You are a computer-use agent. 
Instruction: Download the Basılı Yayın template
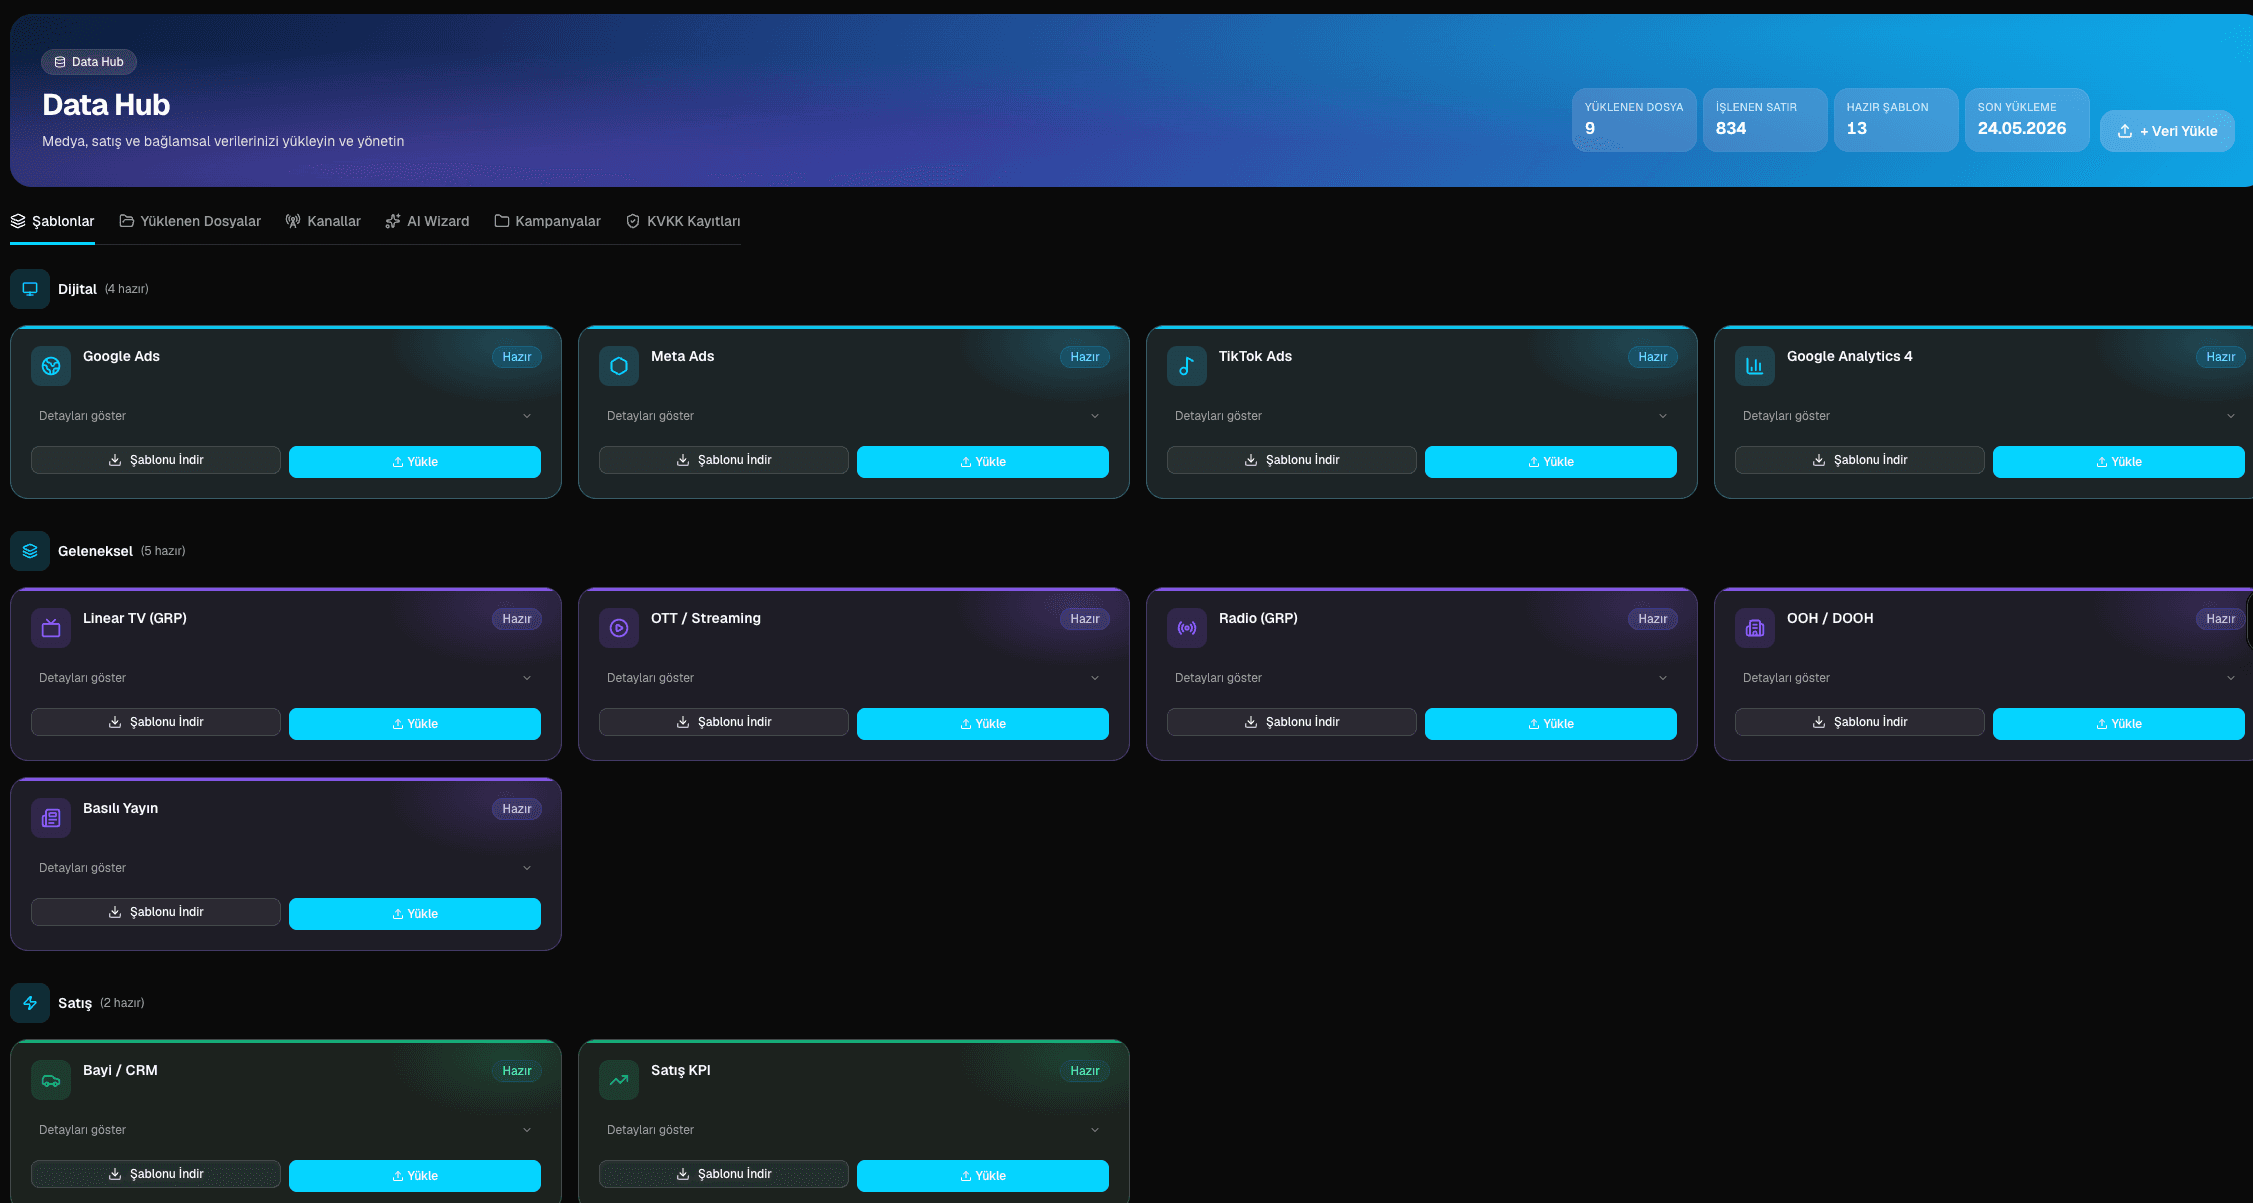point(156,912)
